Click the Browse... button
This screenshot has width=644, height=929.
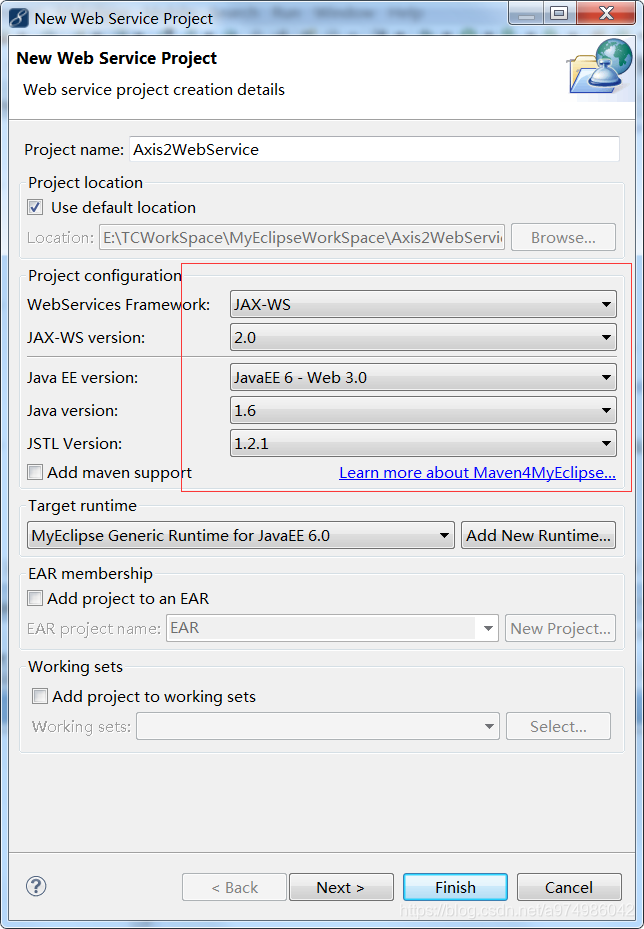[x=563, y=238]
